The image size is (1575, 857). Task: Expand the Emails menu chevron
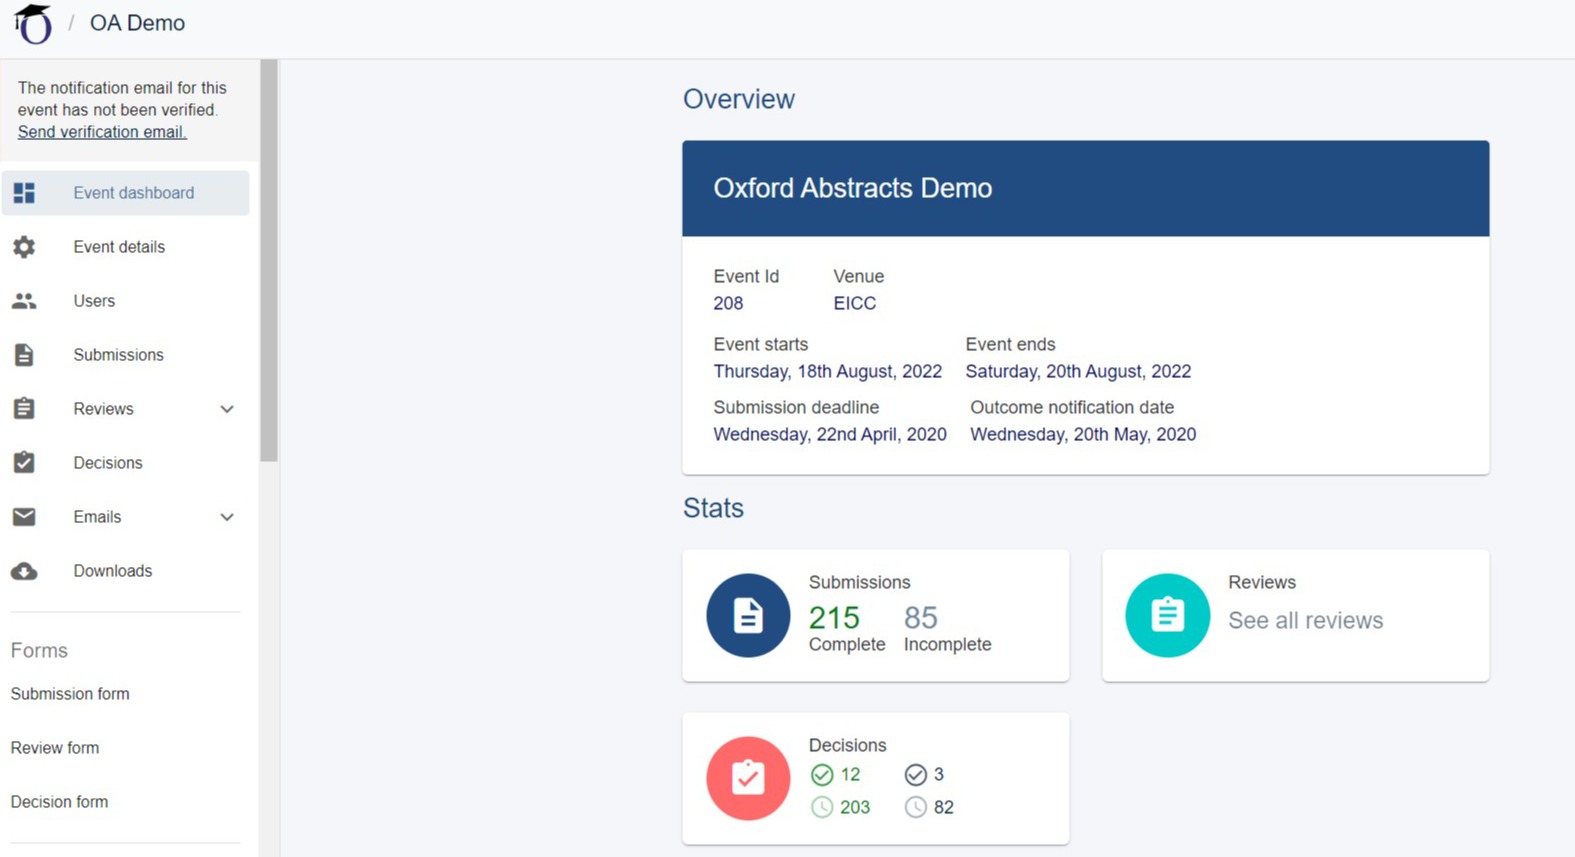227,517
